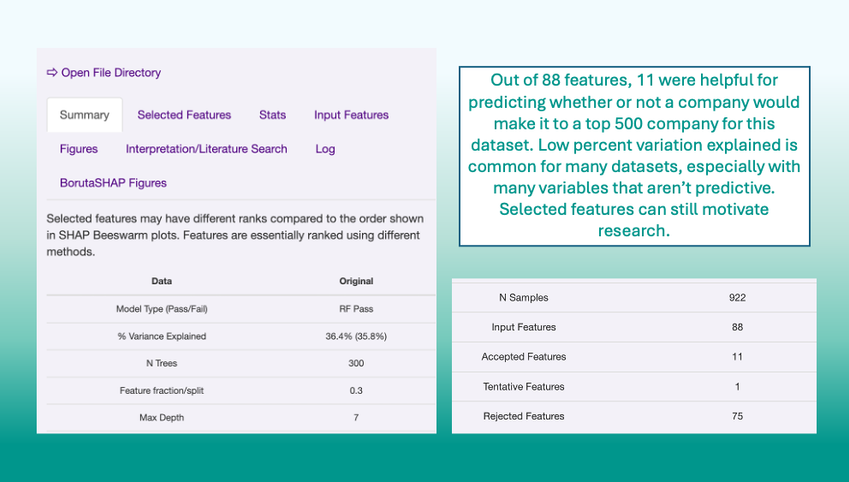
Task: Click the % Variance Explained value
Action: [x=356, y=336]
